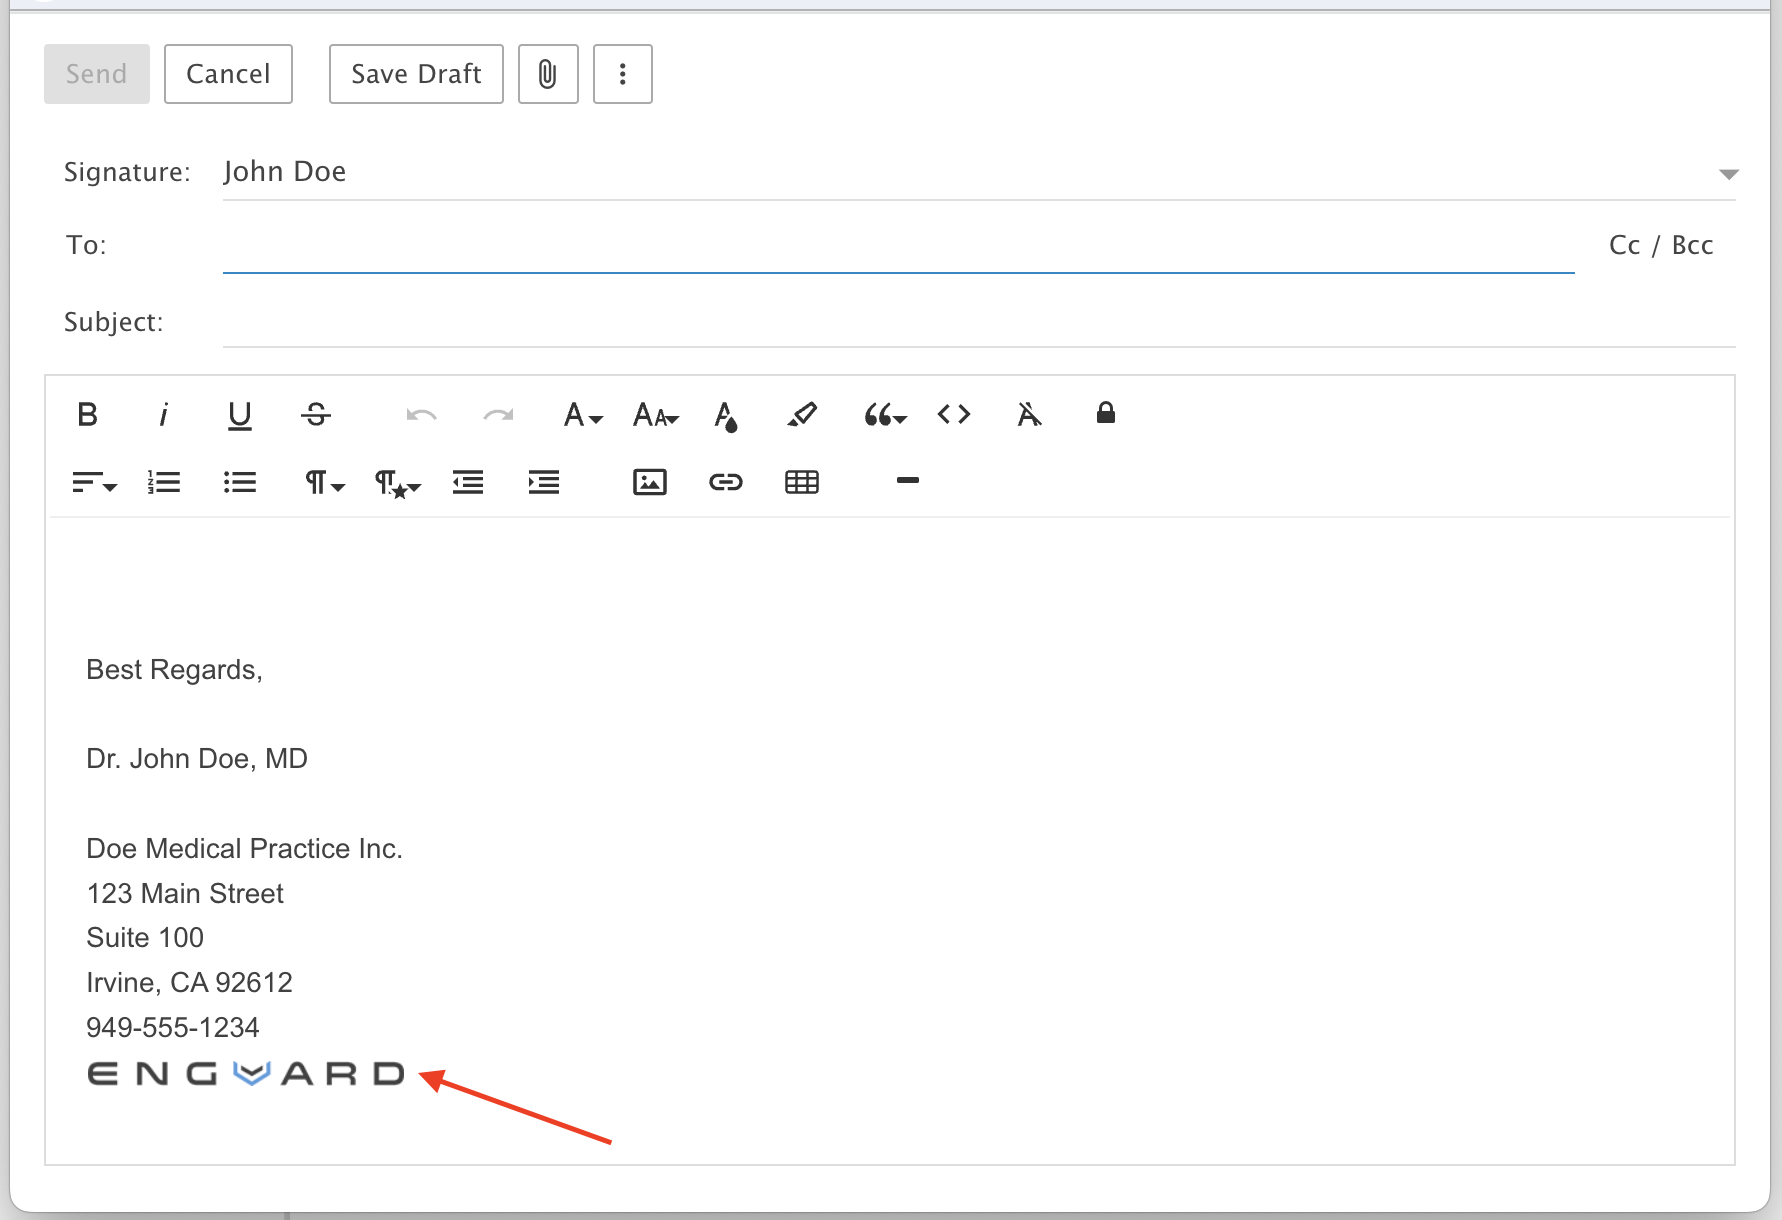The width and height of the screenshot is (1782, 1220).
Task: Click Save Draft
Action: pyautogui.click(x=416, y=74)
